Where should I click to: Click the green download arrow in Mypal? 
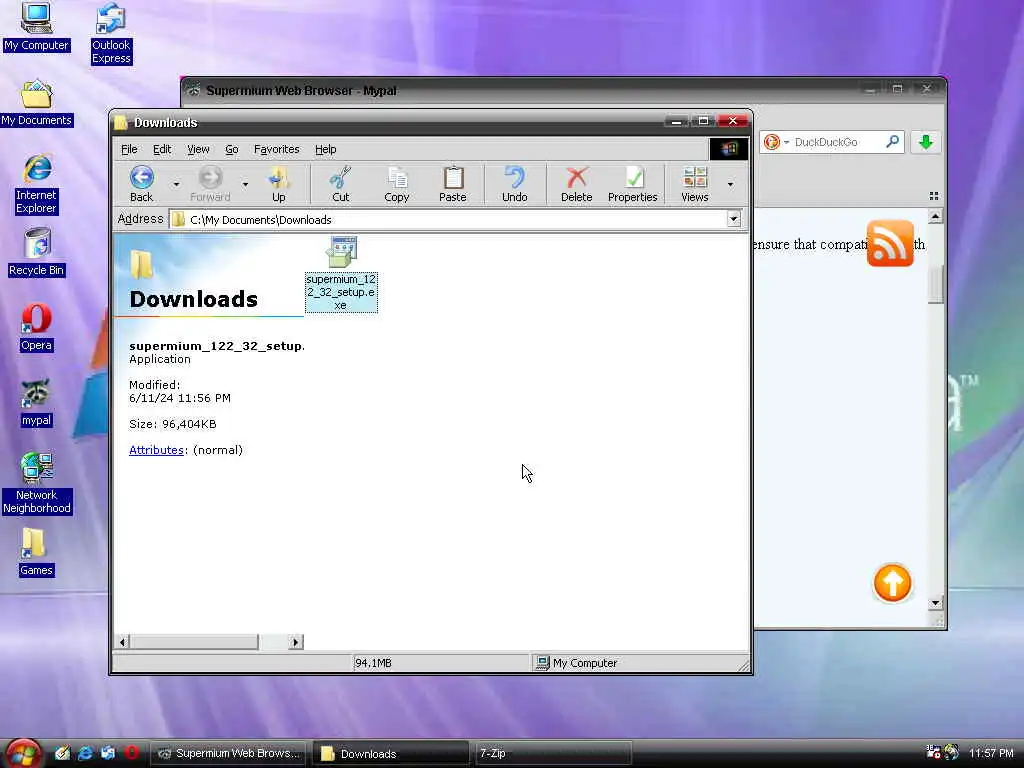925,142
